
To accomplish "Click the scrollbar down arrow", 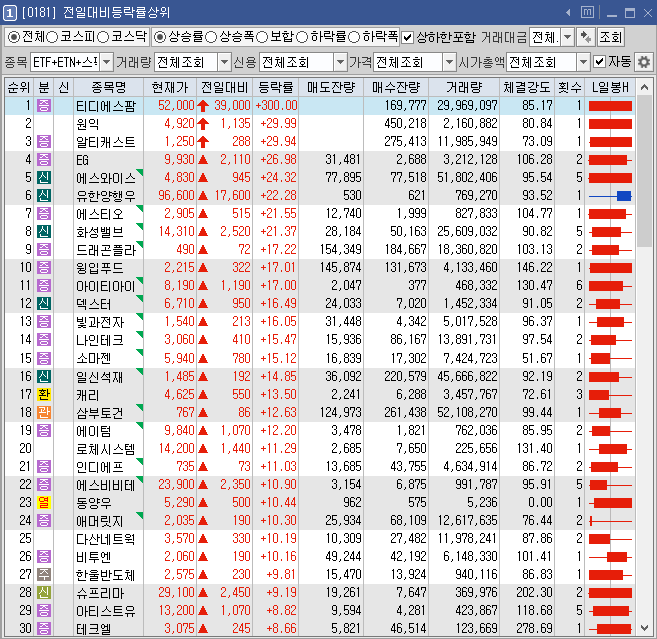I will [x=644, y=628].
